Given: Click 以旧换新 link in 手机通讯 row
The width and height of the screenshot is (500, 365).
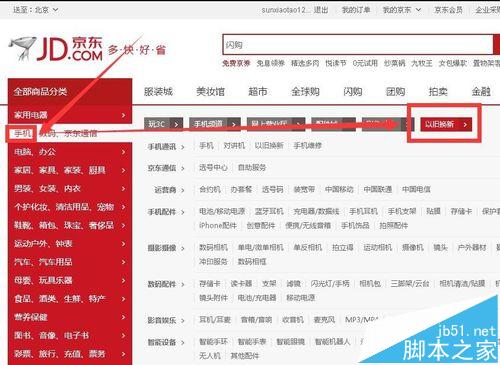Looking at the screenshot, I should pos(269,146).
